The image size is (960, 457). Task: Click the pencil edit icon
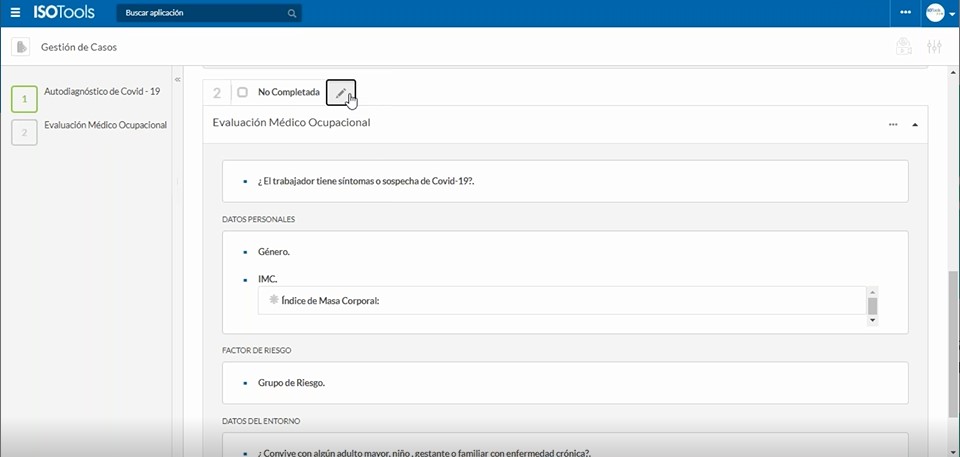(341, 92)
